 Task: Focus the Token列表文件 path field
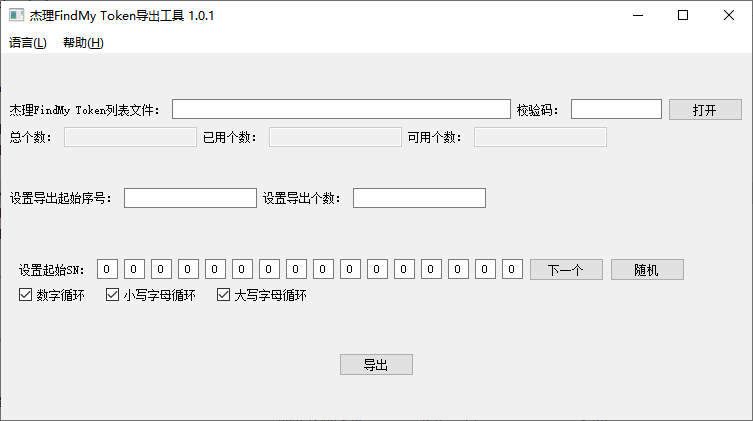pyautogui.click(x=341, y=109)
